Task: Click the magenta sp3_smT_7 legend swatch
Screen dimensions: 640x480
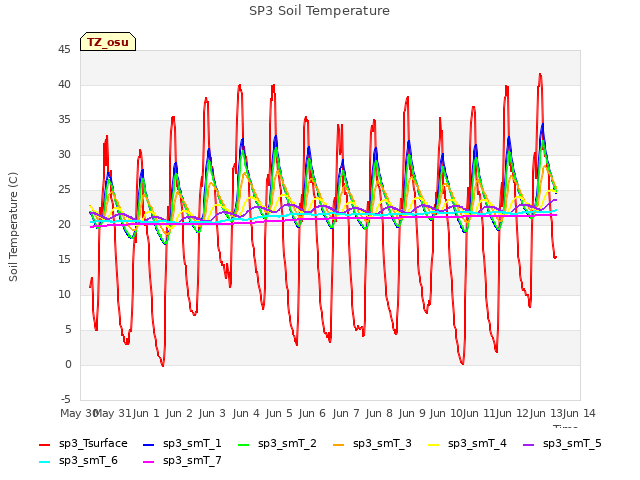Action: coord(149,462)
